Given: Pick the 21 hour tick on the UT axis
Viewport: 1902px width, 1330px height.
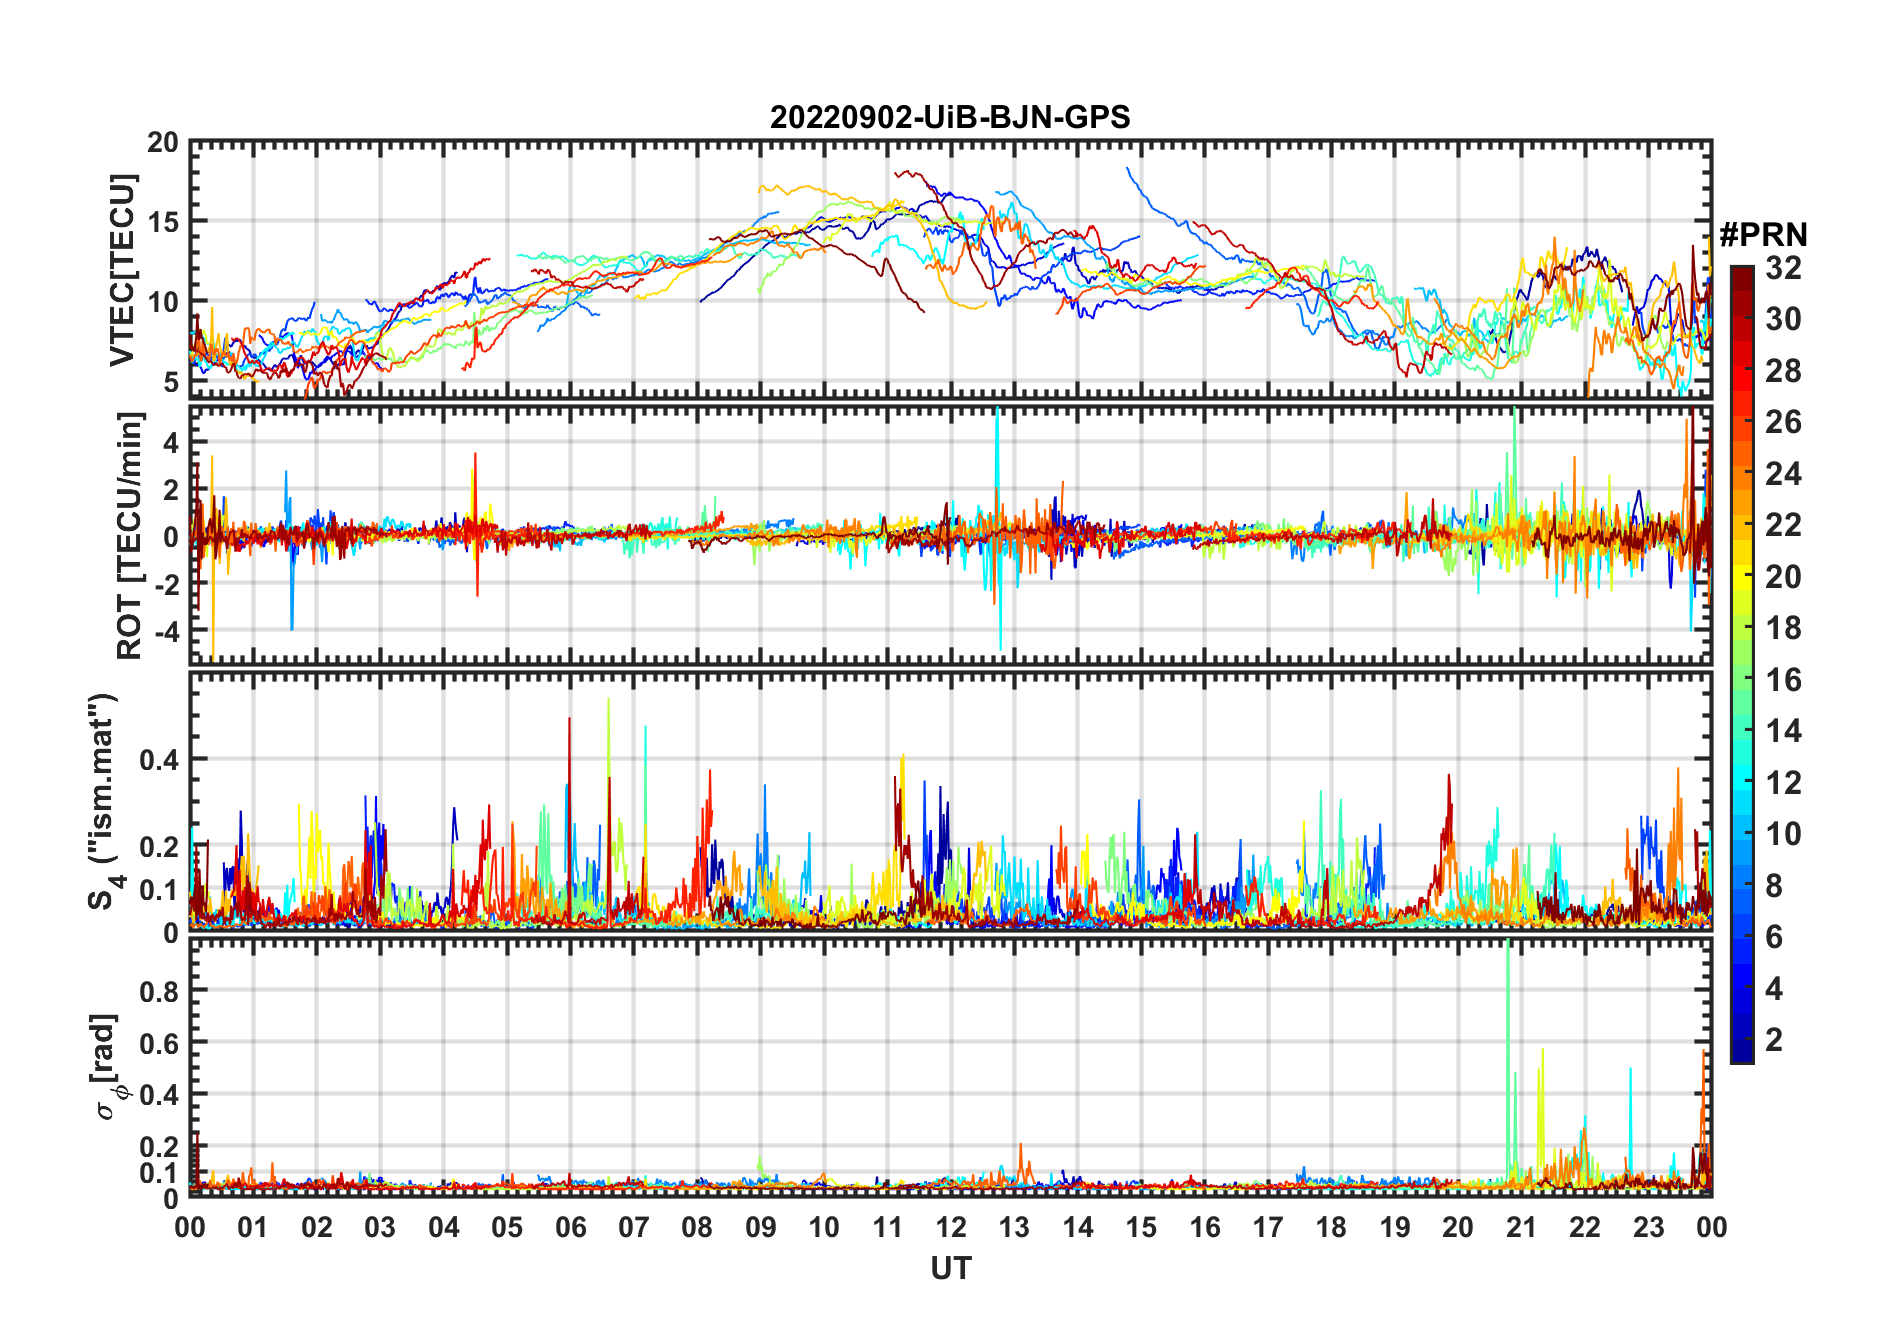Looking at the screenshot, I should pos(1520,1227).
